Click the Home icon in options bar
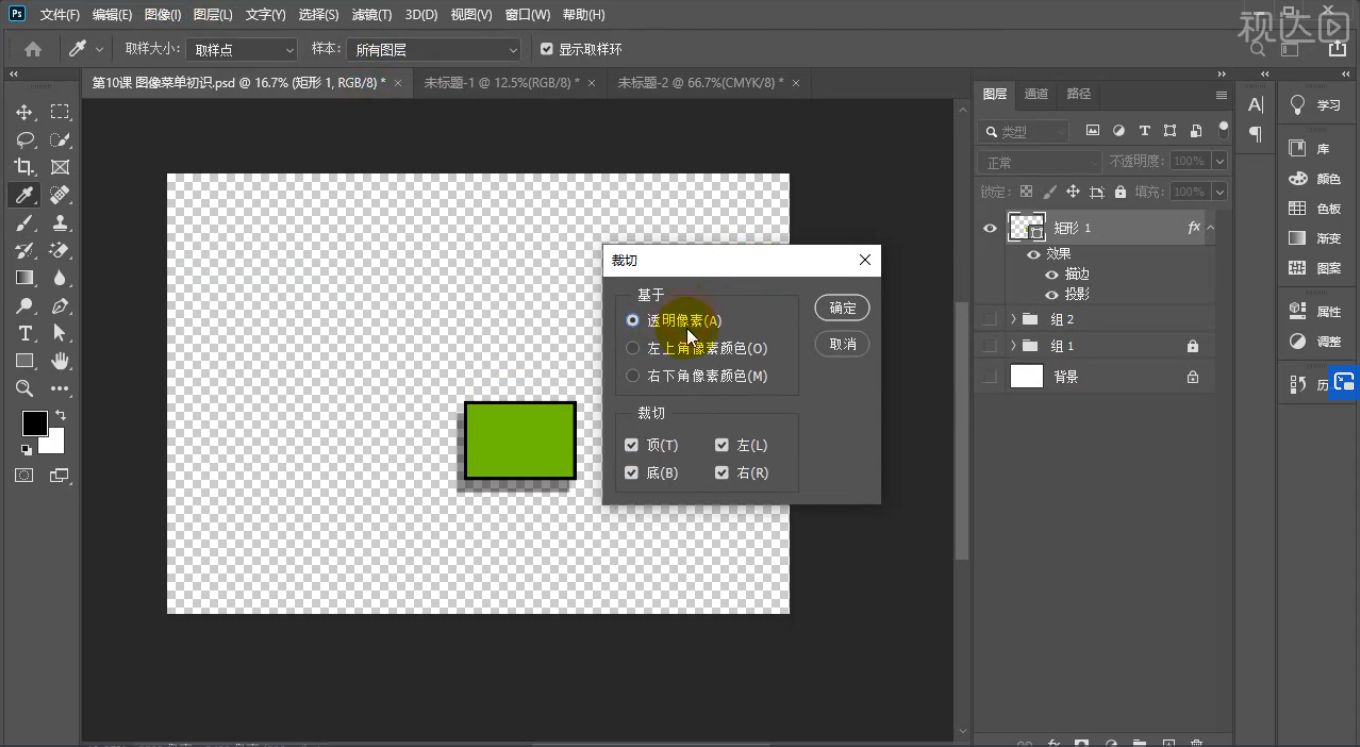 pyautogui.click(x=33, y=49)
